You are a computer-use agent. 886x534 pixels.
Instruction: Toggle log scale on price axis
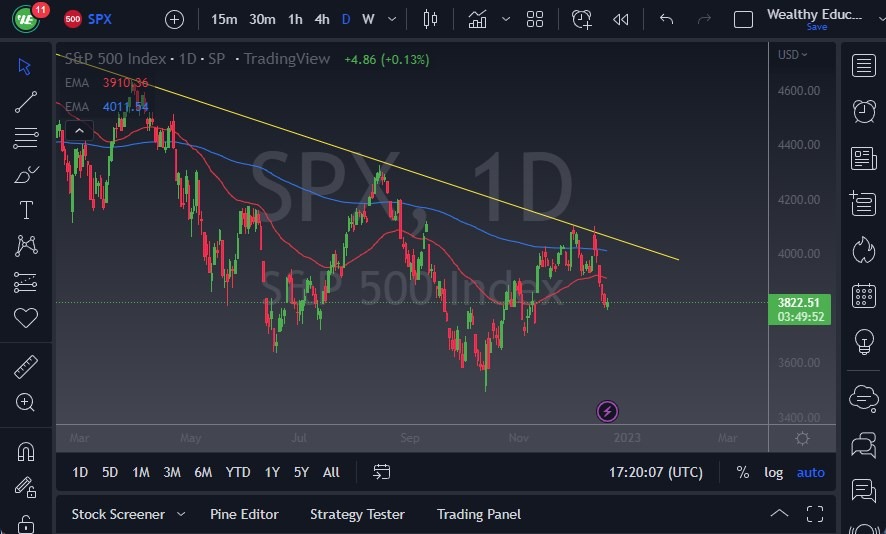pos(774,472)
